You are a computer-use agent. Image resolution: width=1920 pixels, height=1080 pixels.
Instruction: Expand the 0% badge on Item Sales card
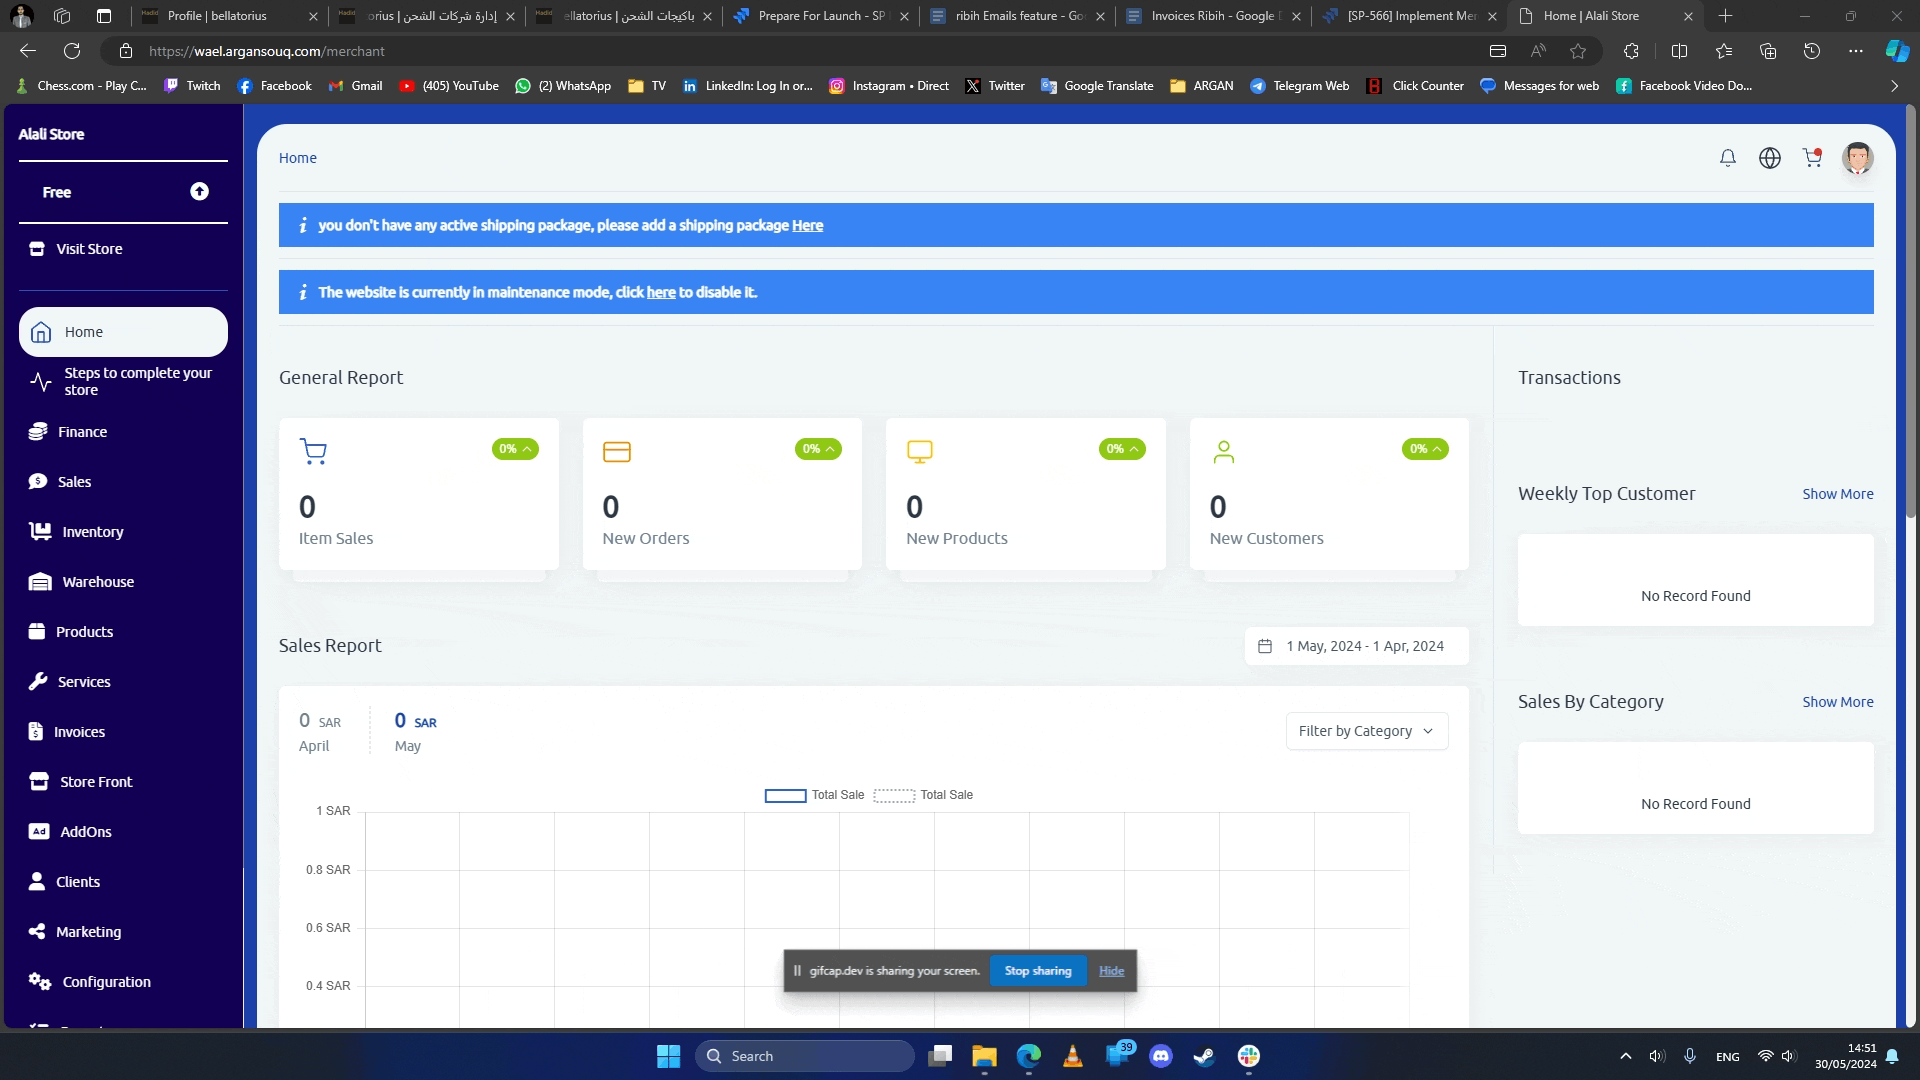tap(515, 449)
